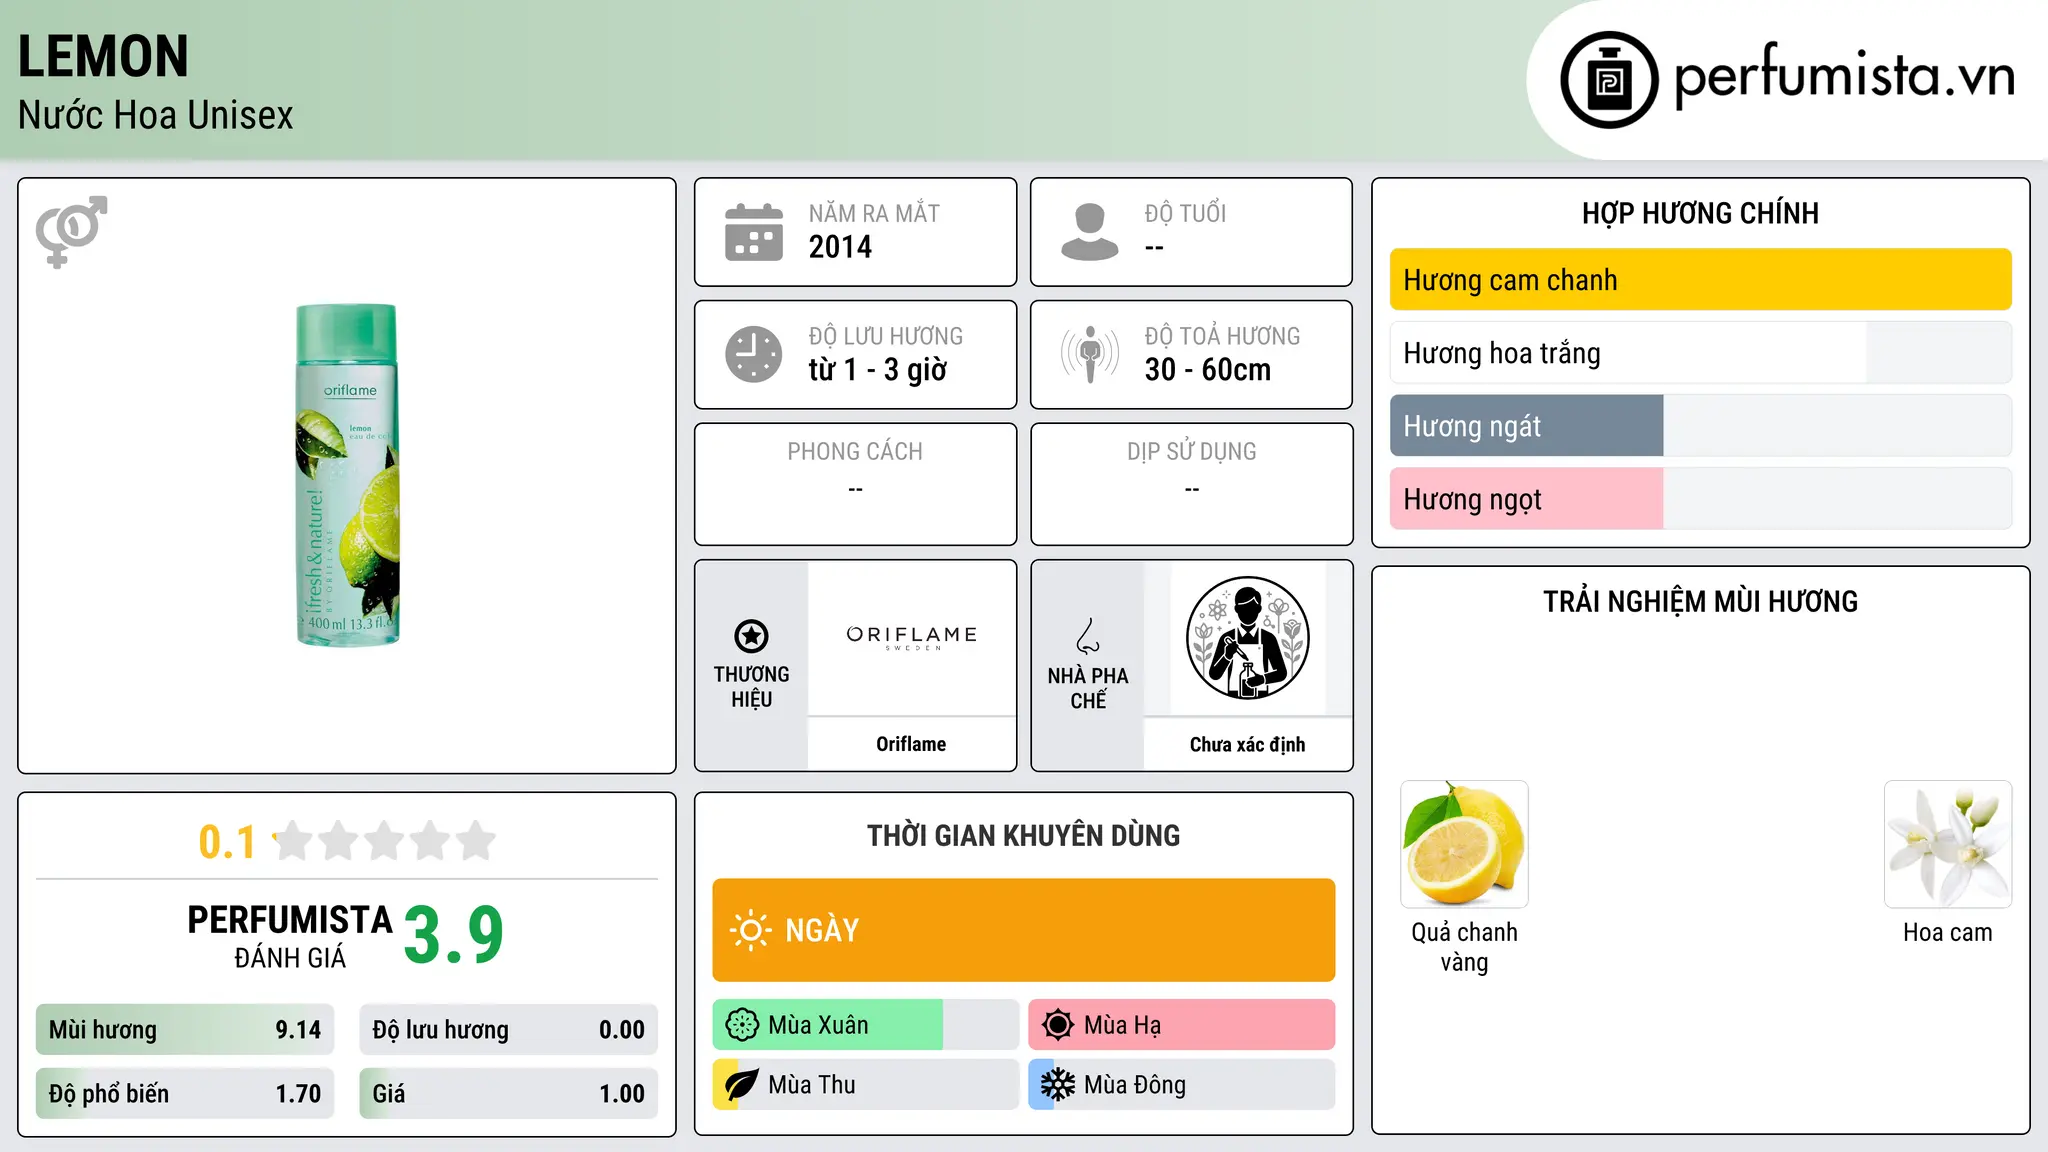Viewport: 2048px width, 1152px height.
Task: Click the Mùa Thu season label
Action: [812, 1085]
